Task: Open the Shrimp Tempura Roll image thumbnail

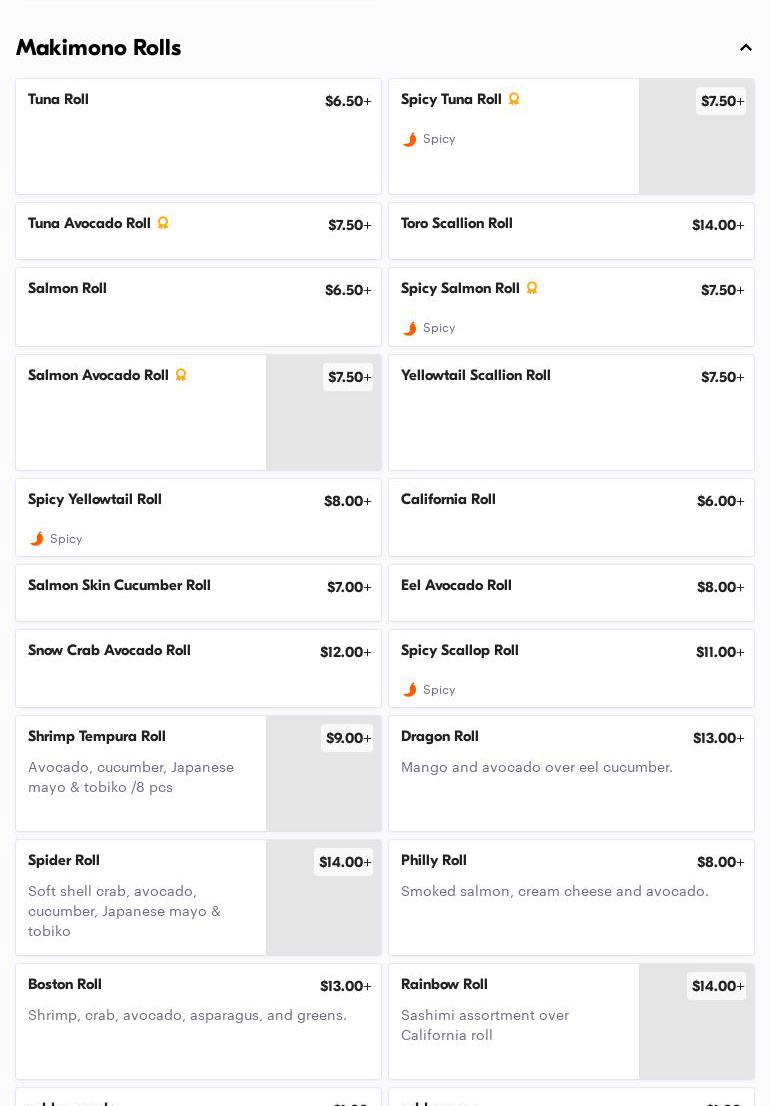Action: coord(323,787)
